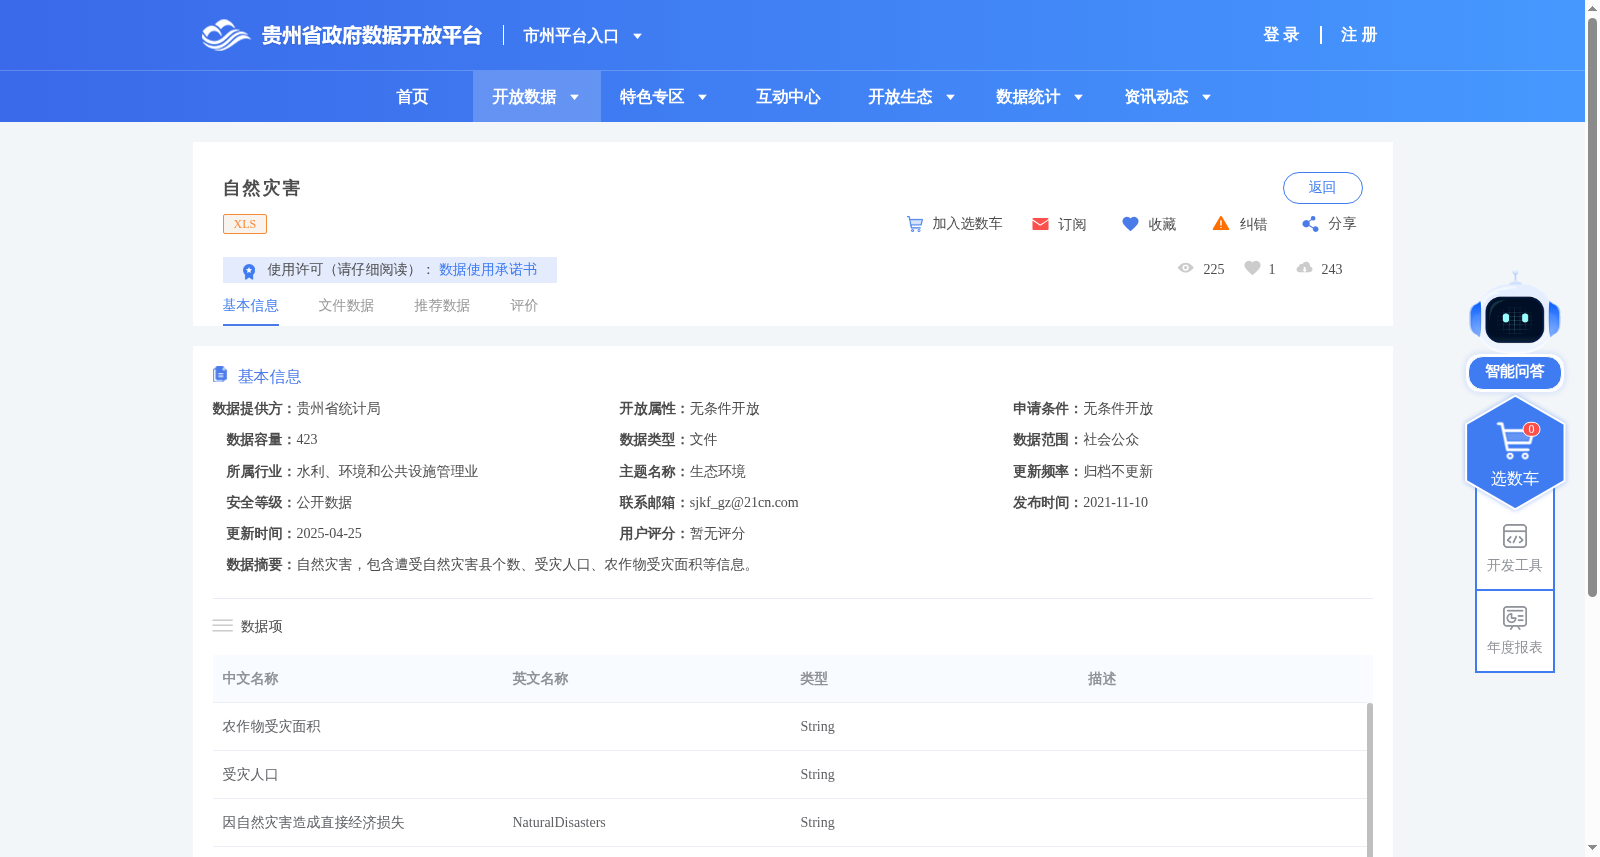Click the cloud download count icon

click(x=1304, y=268)
